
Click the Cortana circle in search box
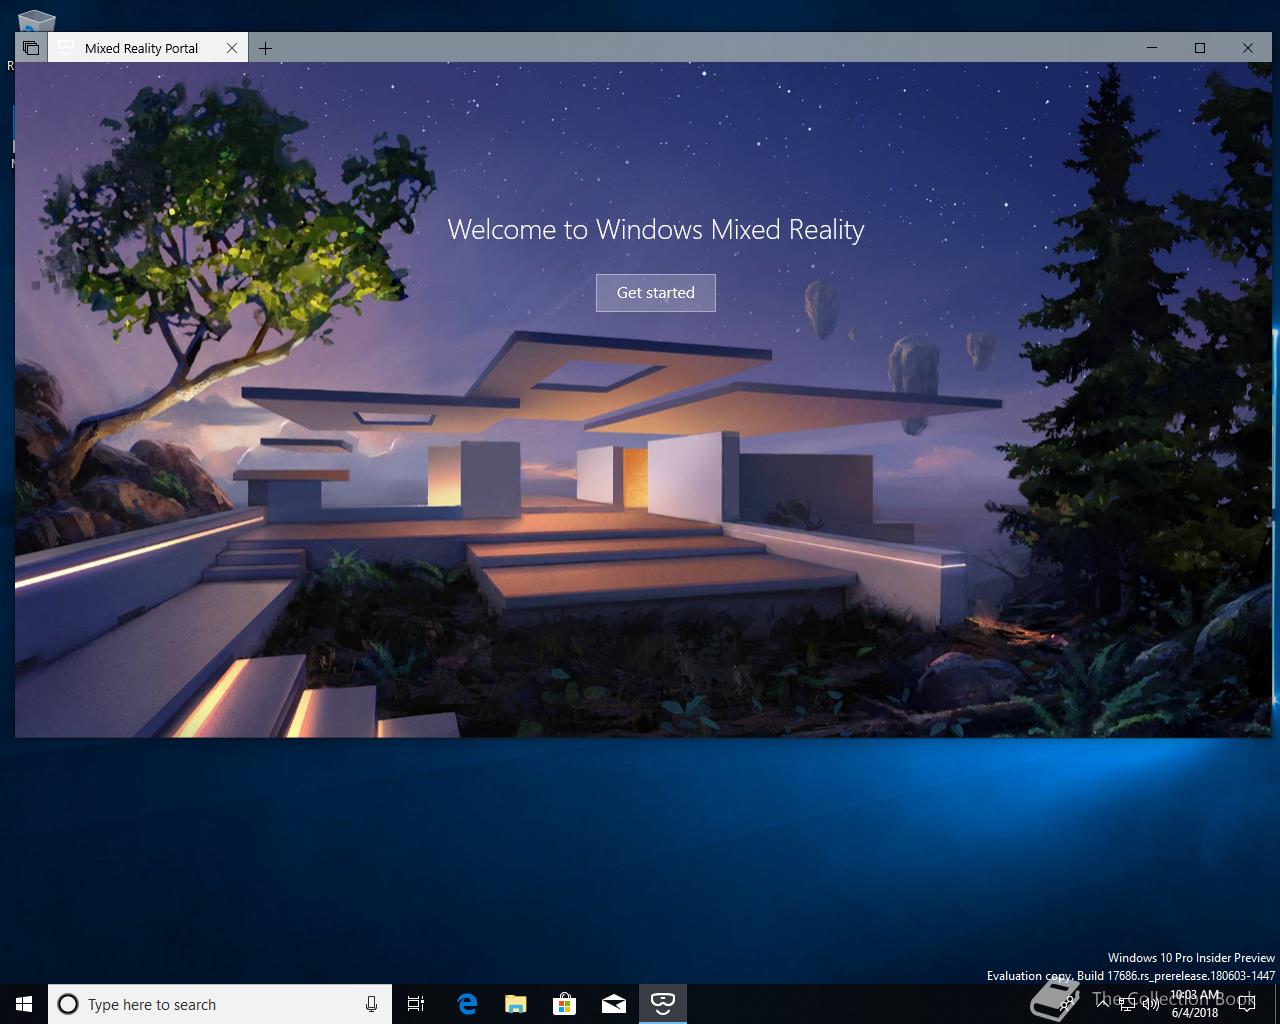coord(67,1004)
